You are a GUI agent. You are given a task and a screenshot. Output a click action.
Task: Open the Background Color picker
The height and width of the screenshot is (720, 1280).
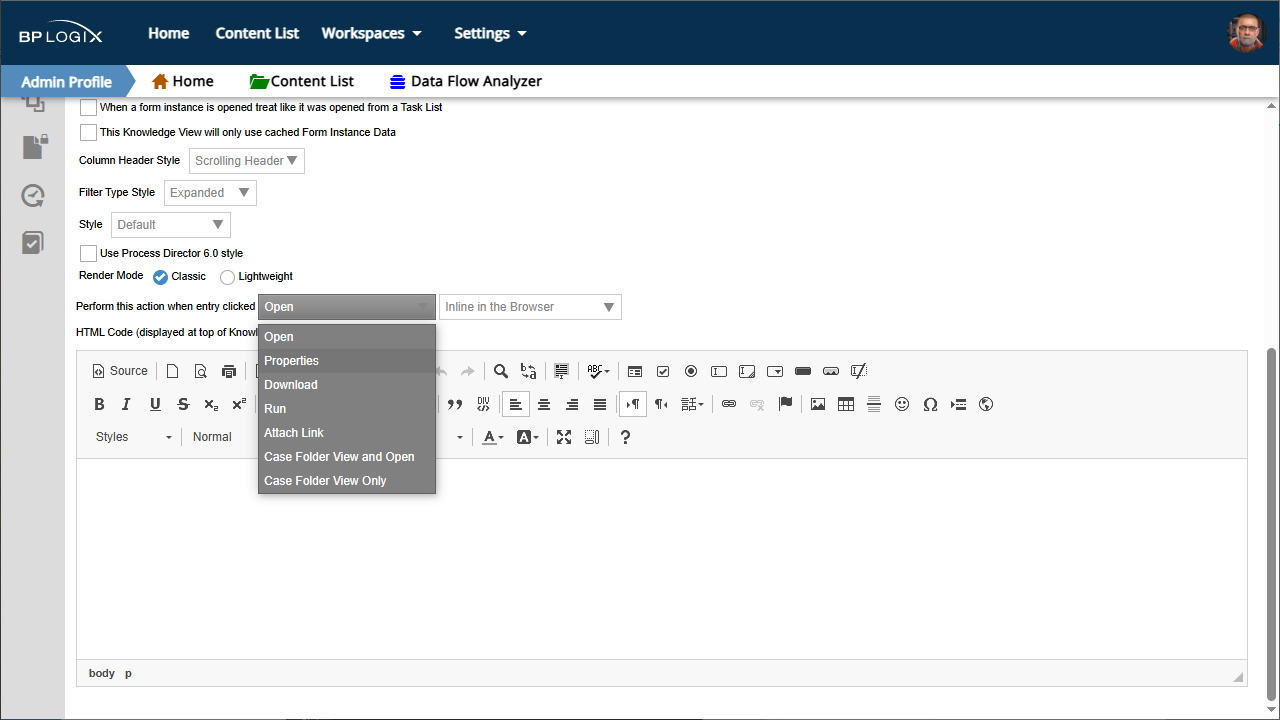527,437
